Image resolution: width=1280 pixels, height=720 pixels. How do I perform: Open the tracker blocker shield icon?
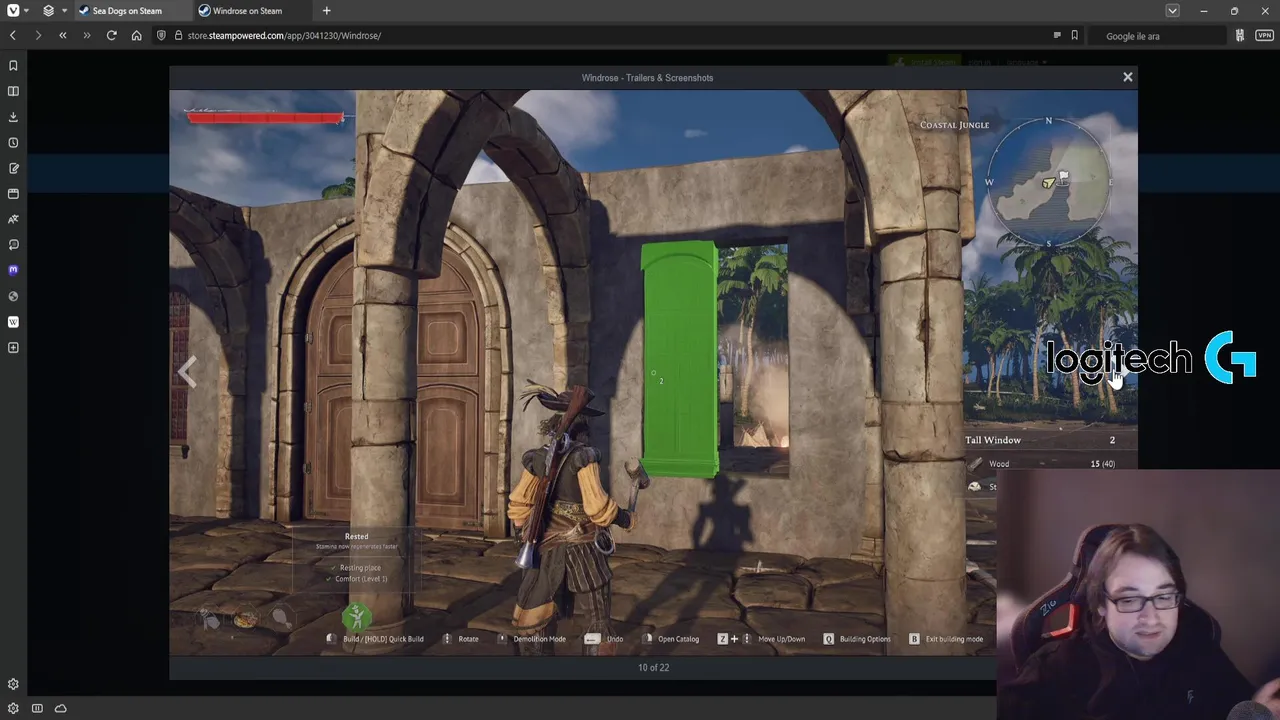161,35
